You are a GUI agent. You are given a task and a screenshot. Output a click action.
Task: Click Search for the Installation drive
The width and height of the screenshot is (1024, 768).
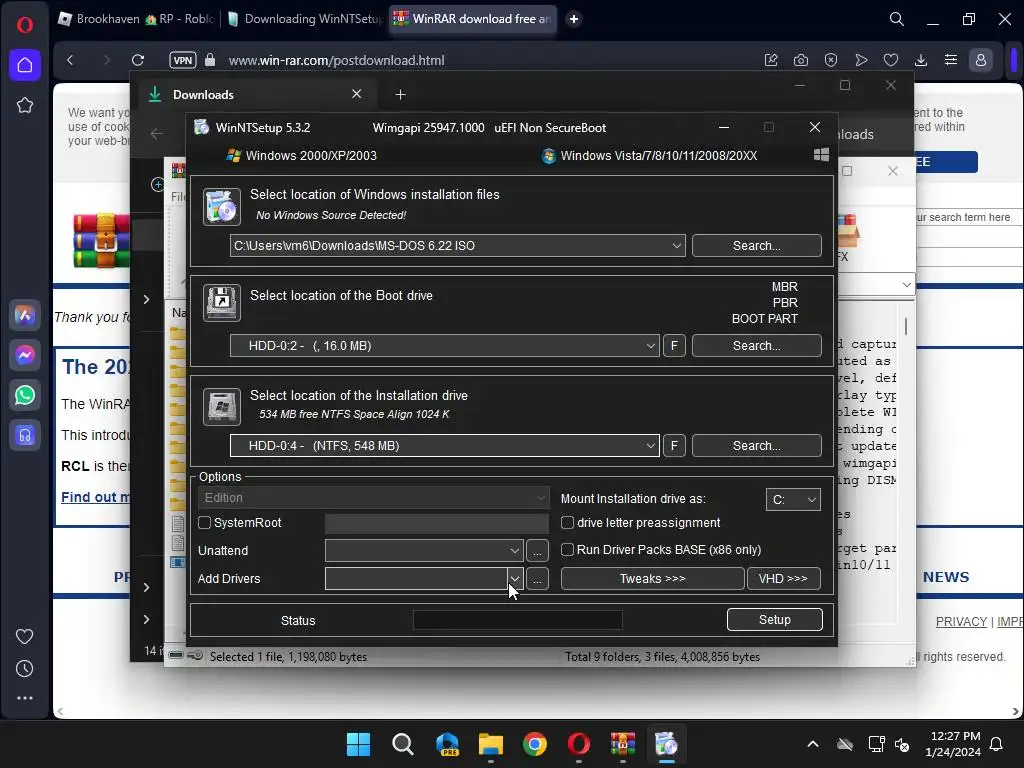756,445
